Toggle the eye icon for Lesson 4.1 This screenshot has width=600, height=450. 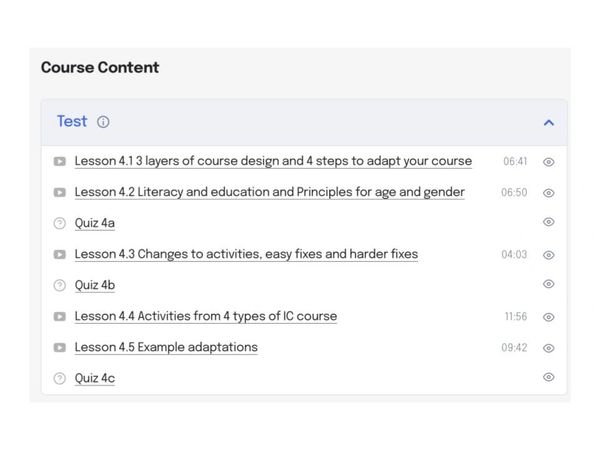(x=548, y=162)
